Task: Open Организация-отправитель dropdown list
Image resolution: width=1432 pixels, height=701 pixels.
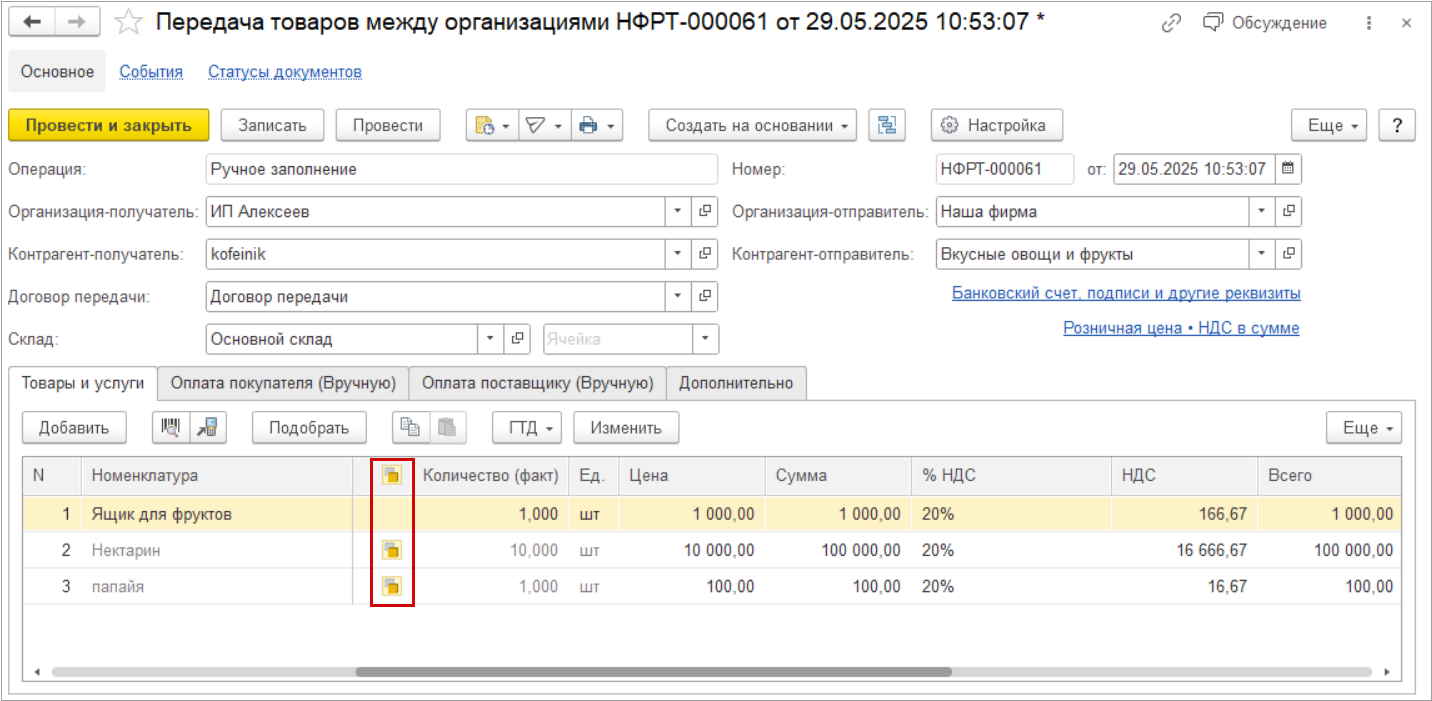Action: pyautogui.click(x=1262, y=212)
